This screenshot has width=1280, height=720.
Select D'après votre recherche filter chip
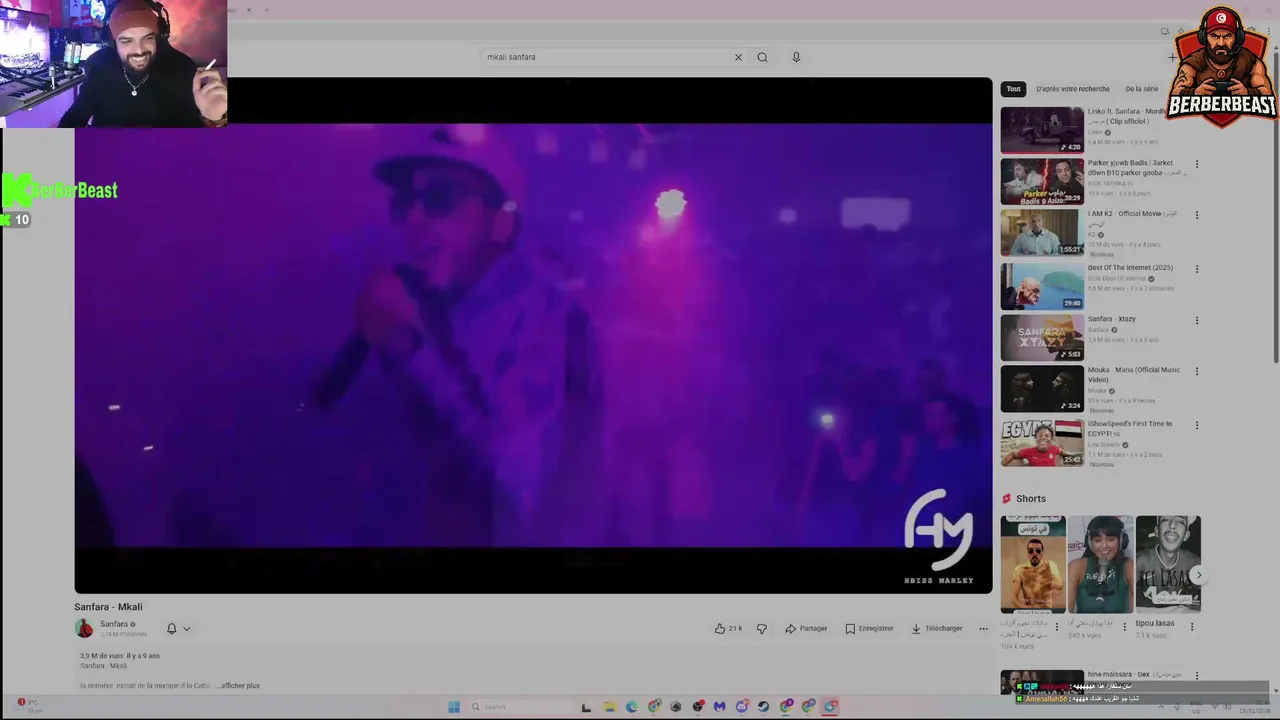[x=1073, y=89]
